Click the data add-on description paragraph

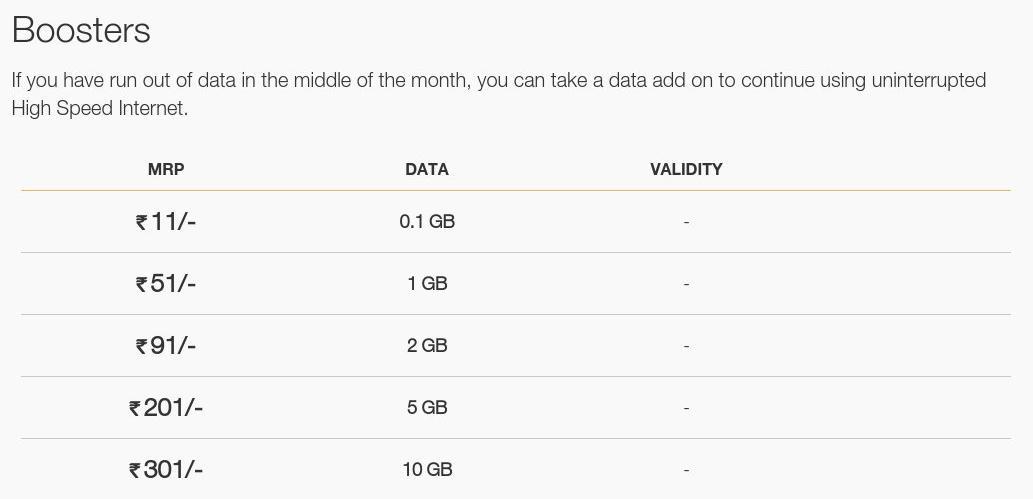[499, 94]
